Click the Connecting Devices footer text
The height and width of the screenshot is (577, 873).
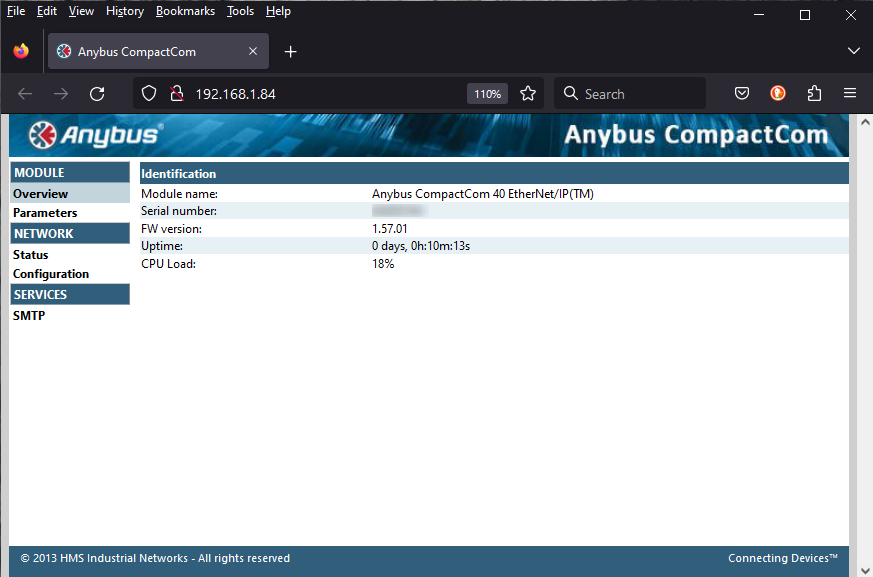[783, 558]
